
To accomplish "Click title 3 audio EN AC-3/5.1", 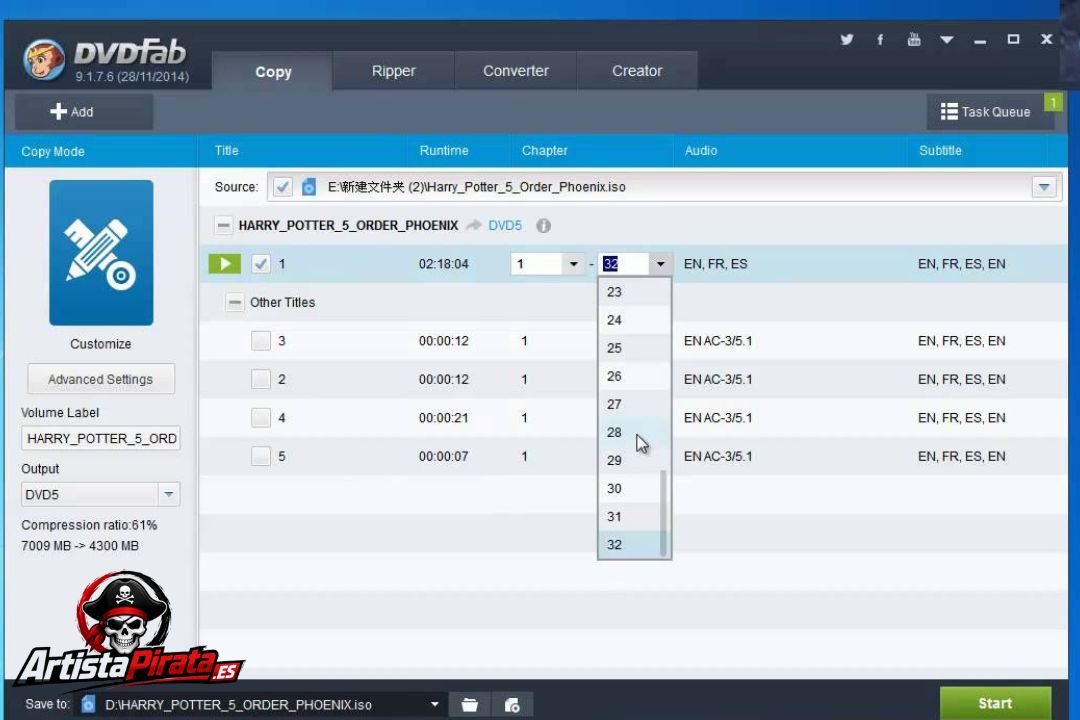I will pos(718,341).
